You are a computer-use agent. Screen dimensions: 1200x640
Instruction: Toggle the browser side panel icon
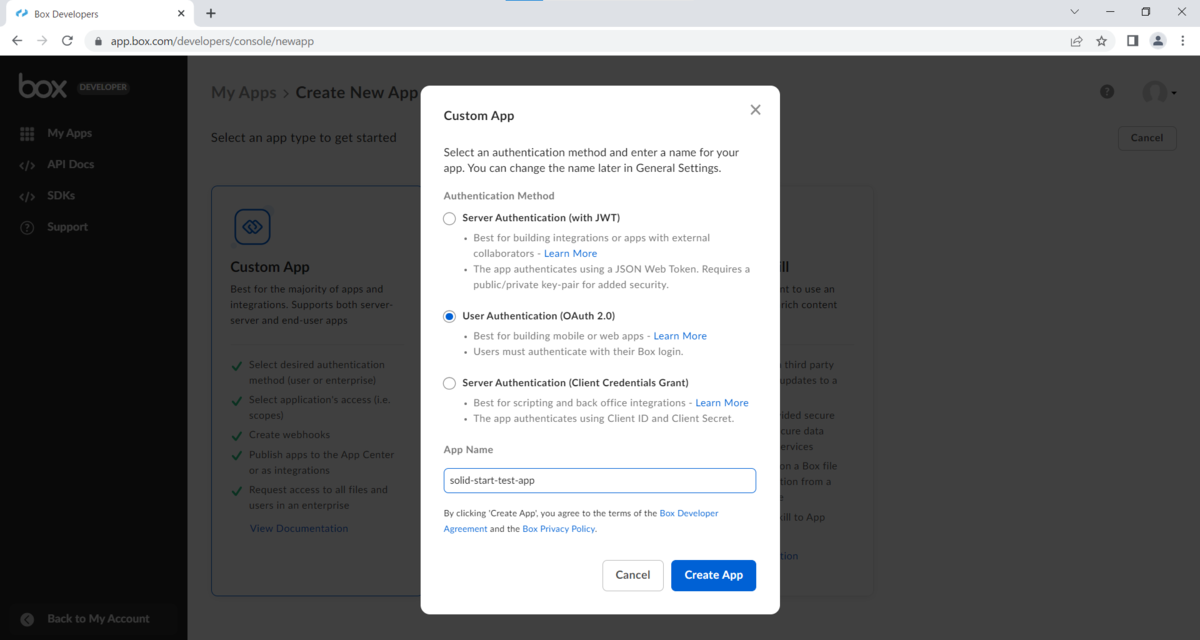pyautogui.click(x=1132, y=41)
